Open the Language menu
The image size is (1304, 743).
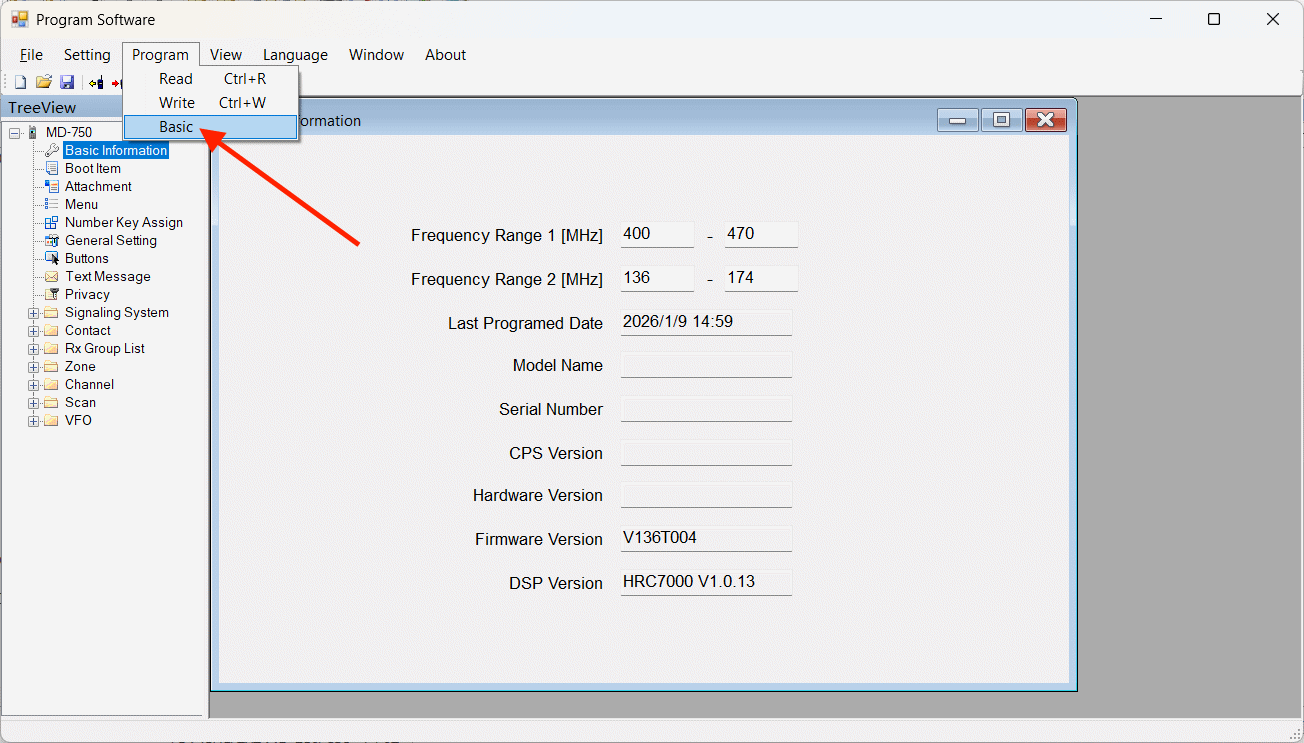coord(295,55)
